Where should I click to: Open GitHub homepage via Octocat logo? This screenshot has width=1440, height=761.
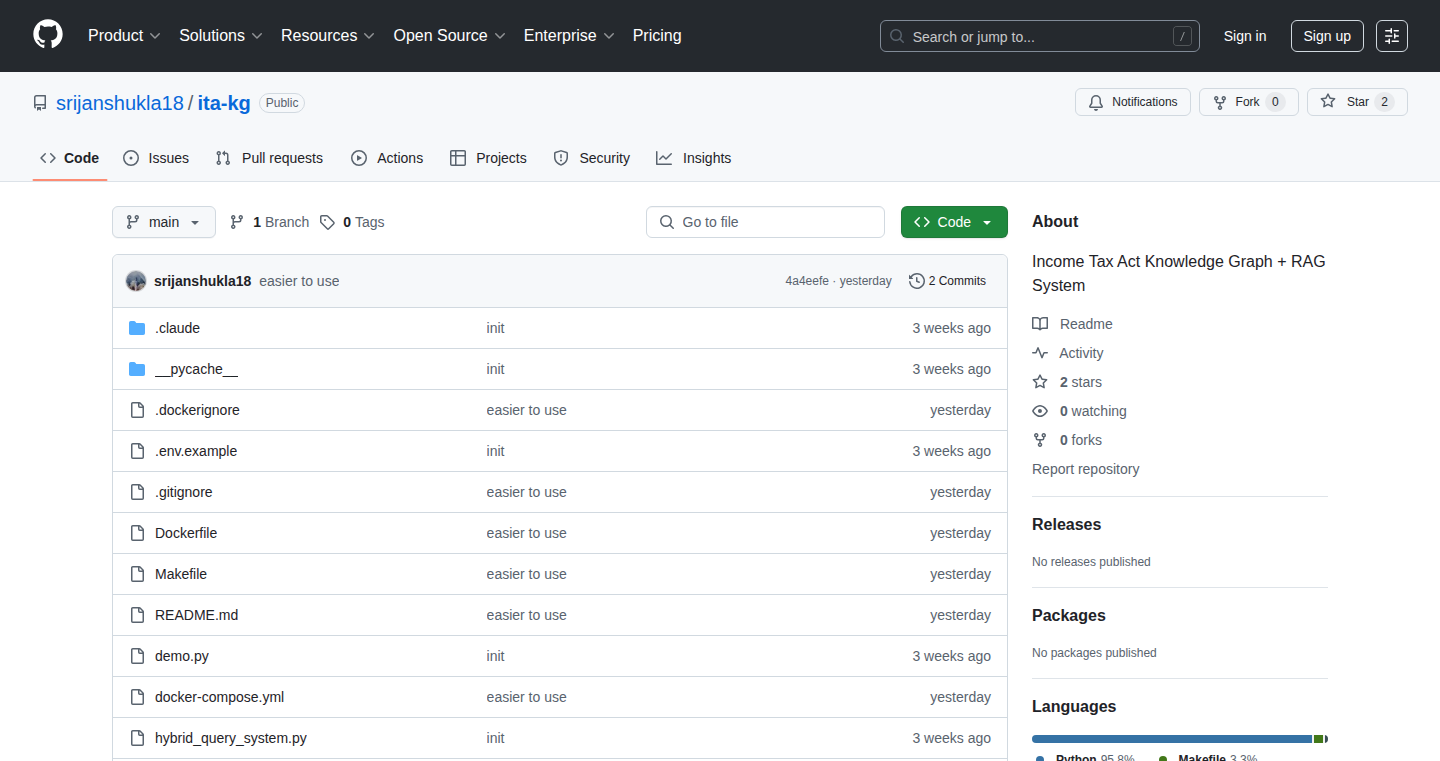click(x=47, y=35)
